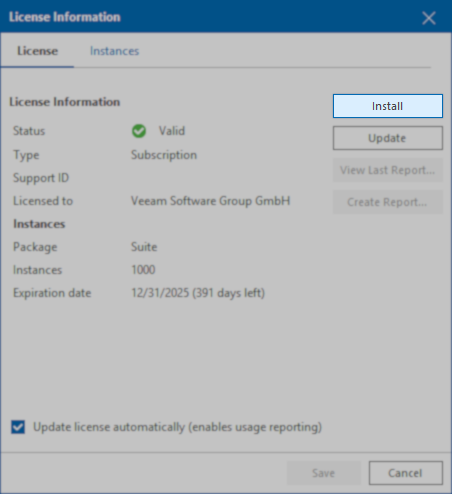Viewport: 452px width, 494px height.
Task: Click the Type label
Action: coord(26,155)
